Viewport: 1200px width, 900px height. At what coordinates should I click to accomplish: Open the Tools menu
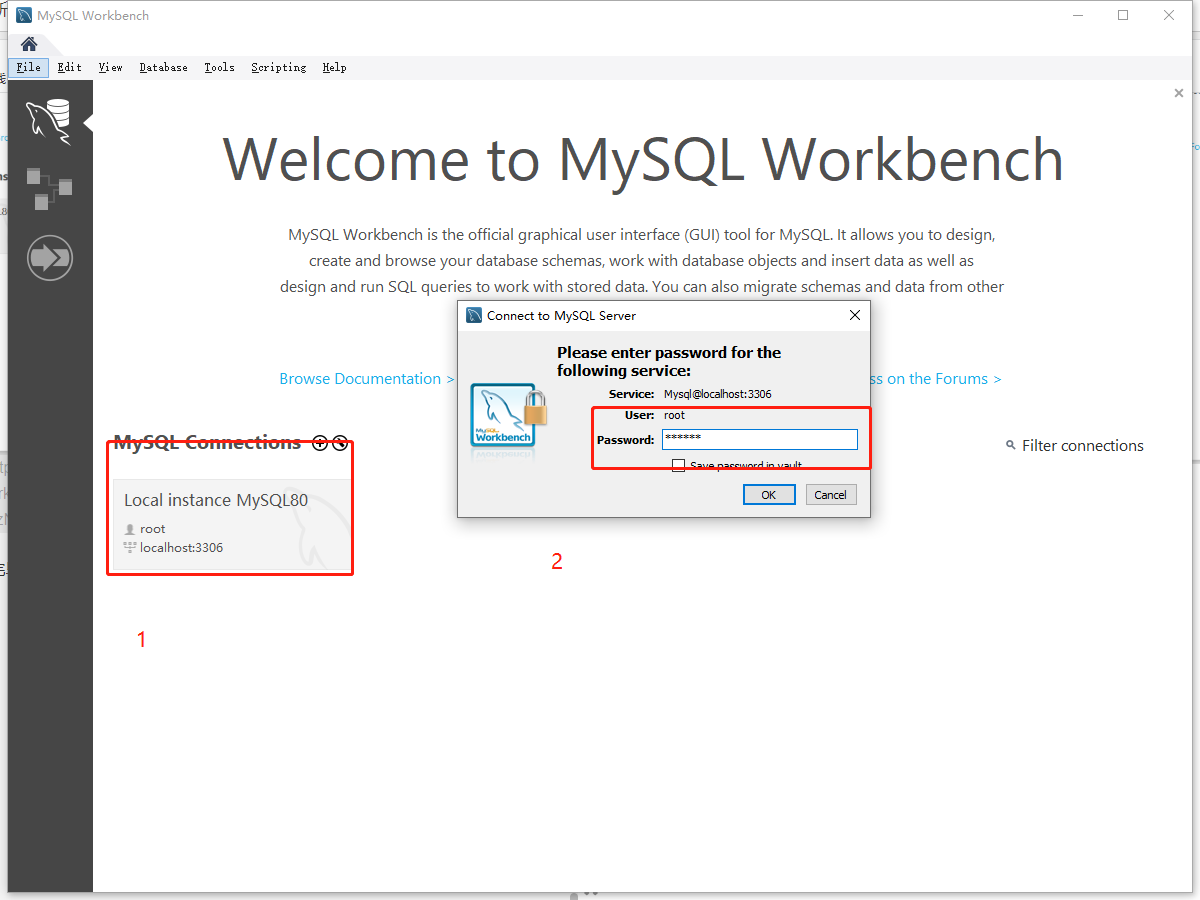tap(220, 67)
